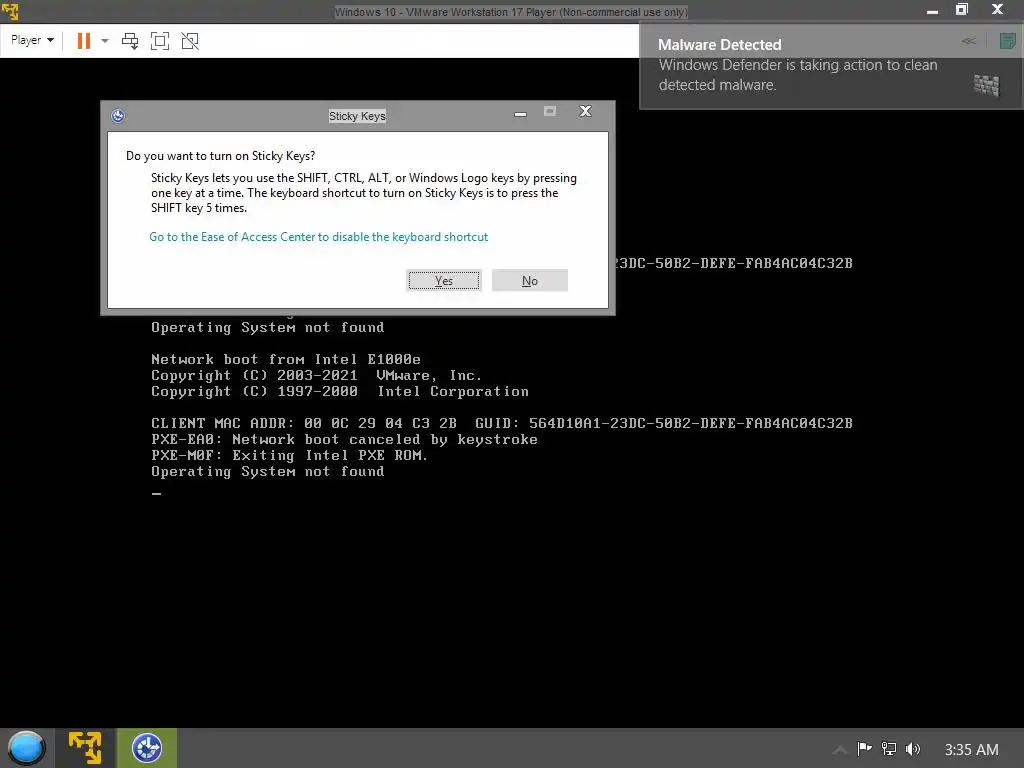This screenshot has height=768, width=1024.
Task: Click 'PXE-EA0: Network boot canceled' line
Action: pyautogui.click(x=344, y=440)
